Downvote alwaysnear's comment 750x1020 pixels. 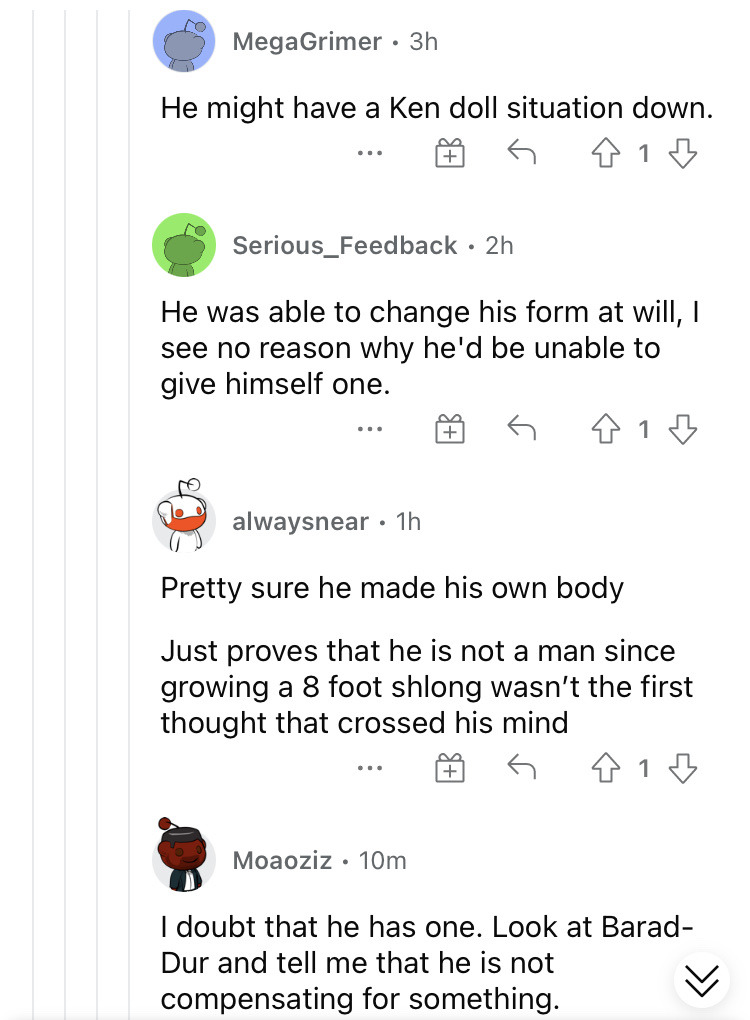coord(683,768)
